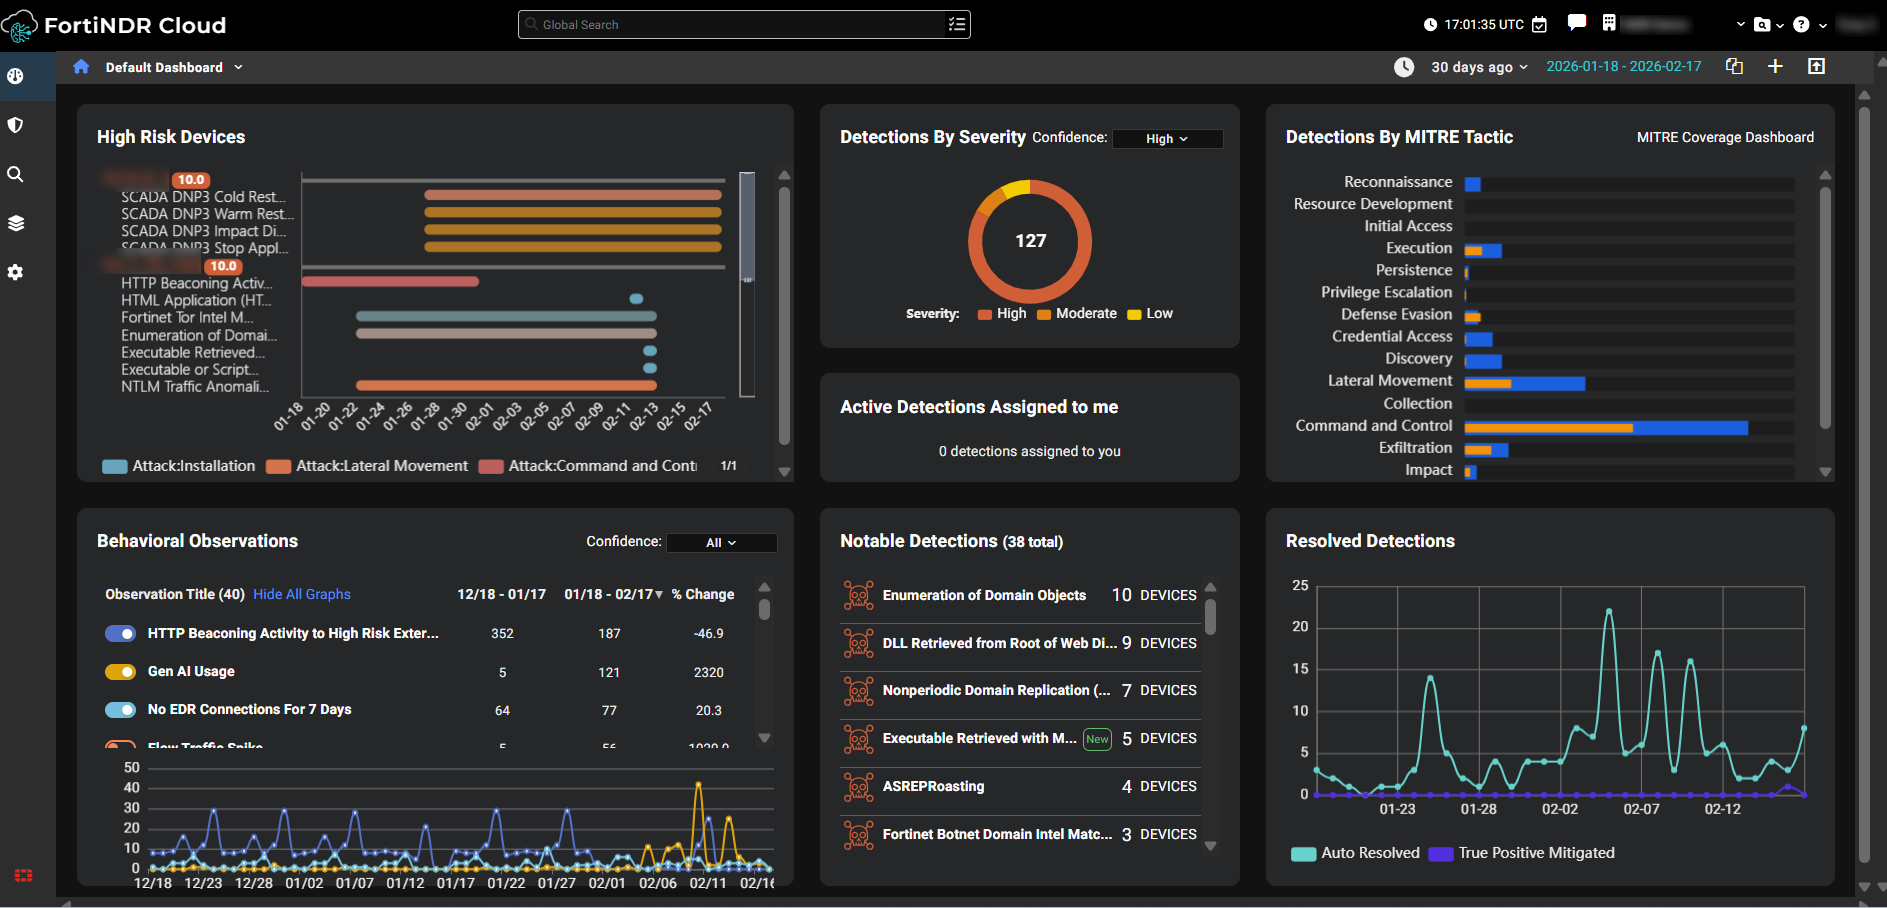Sort by % Change column header

[x=703, y=594]
